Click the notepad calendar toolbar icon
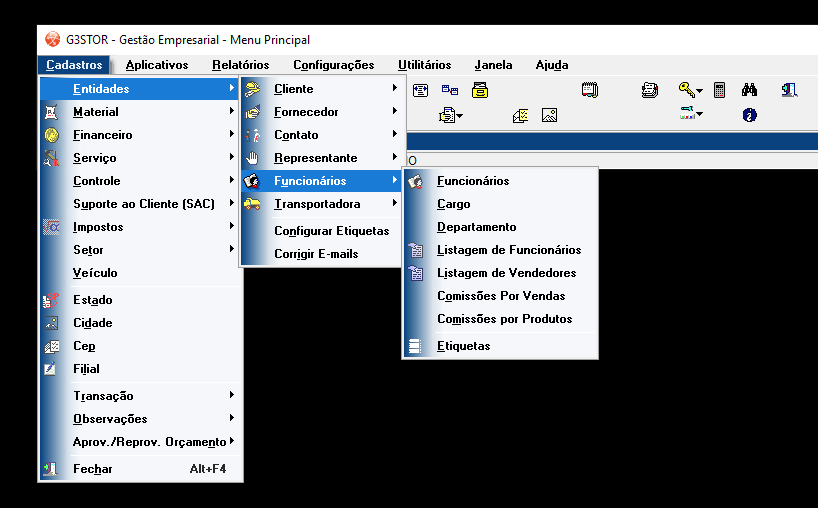This screenshot has height=508, width=818. pos(589,90)
